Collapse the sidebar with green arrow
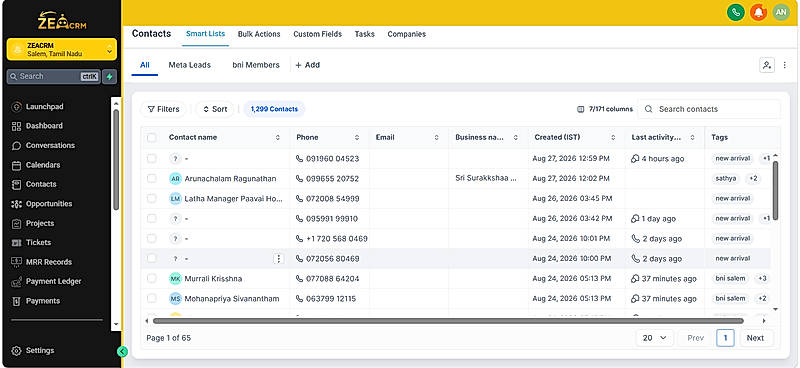Image resolution: width=800 pixels, height=368 pixels. (x=122, y=351)
